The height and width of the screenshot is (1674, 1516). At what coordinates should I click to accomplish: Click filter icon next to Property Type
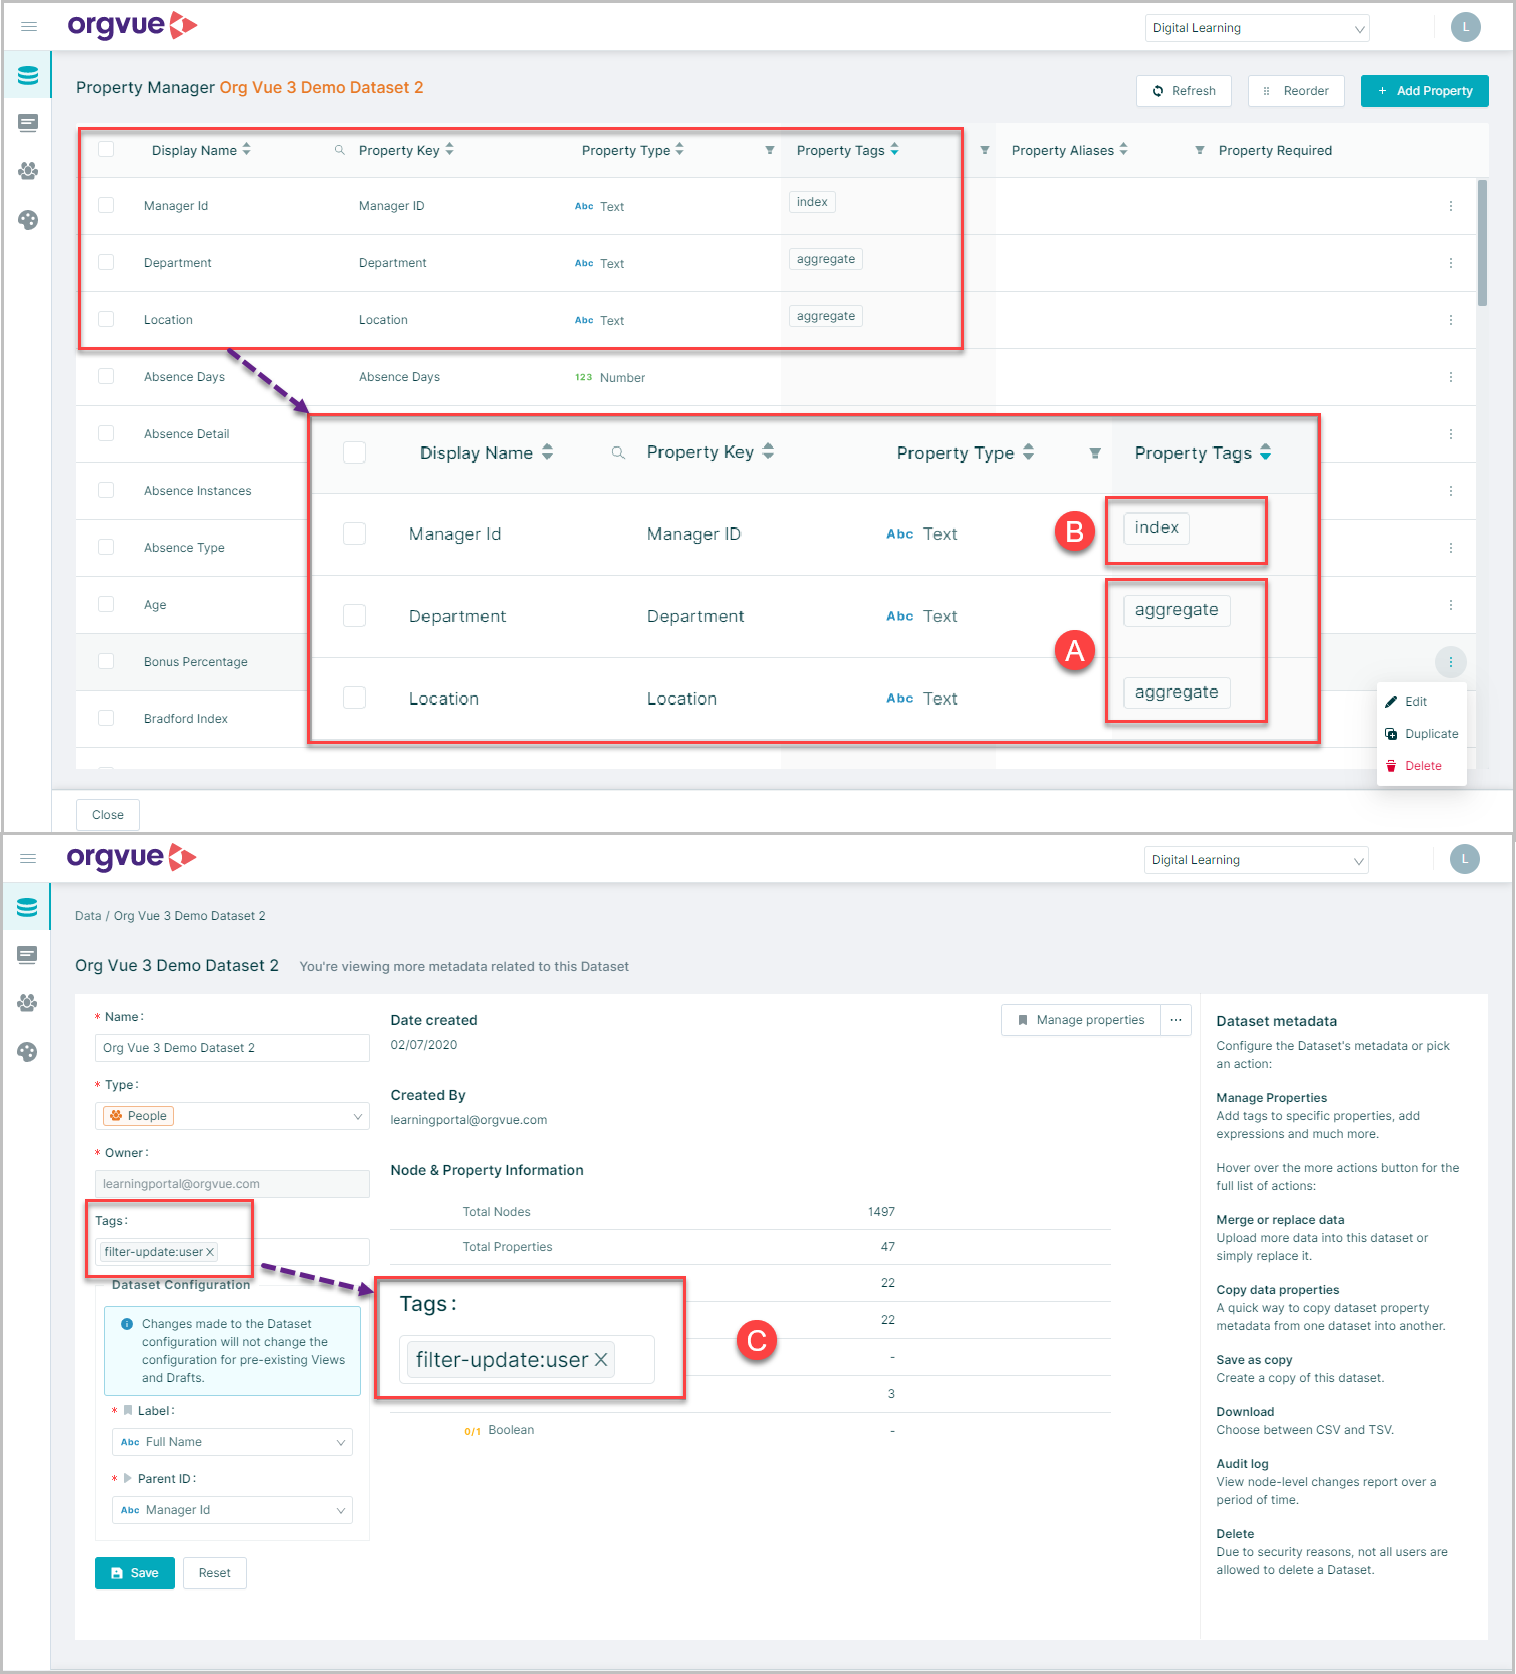(770, 150)
